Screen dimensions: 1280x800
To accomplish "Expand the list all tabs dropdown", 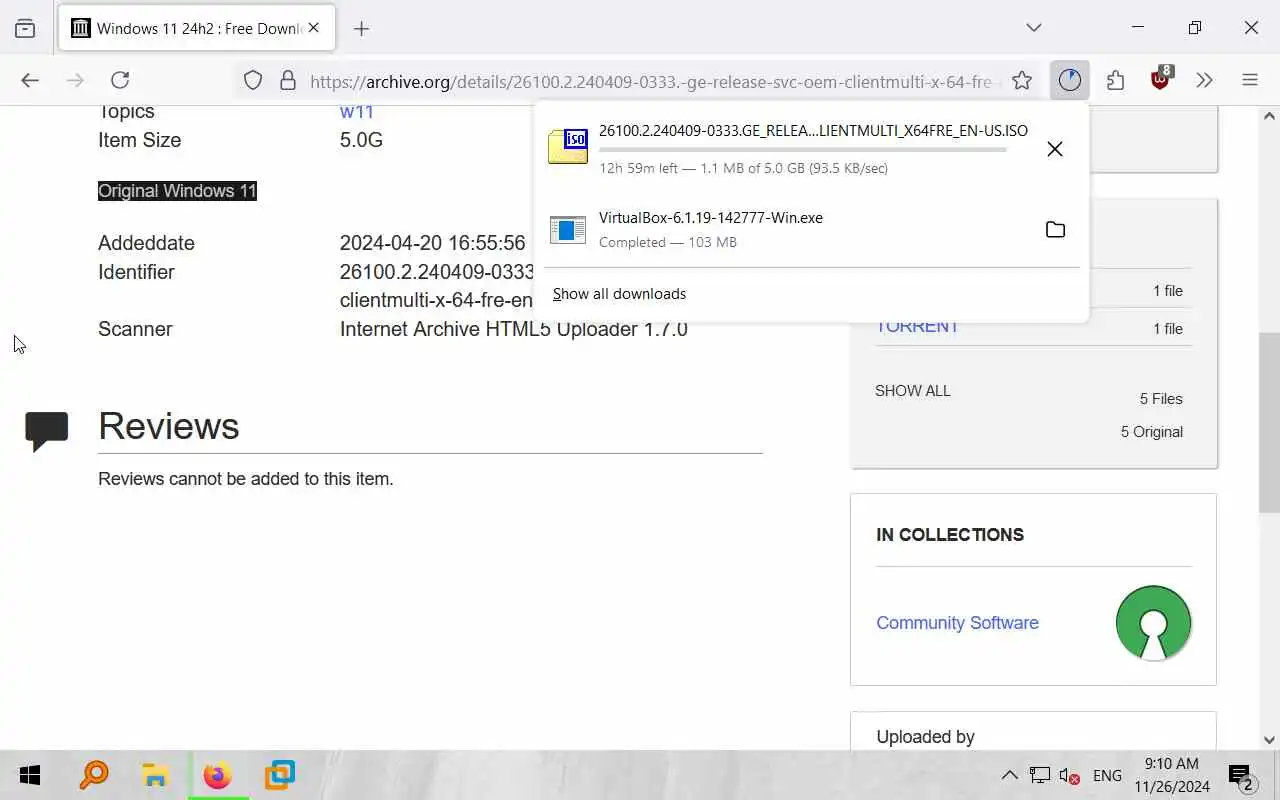I will coord(1034,28).
